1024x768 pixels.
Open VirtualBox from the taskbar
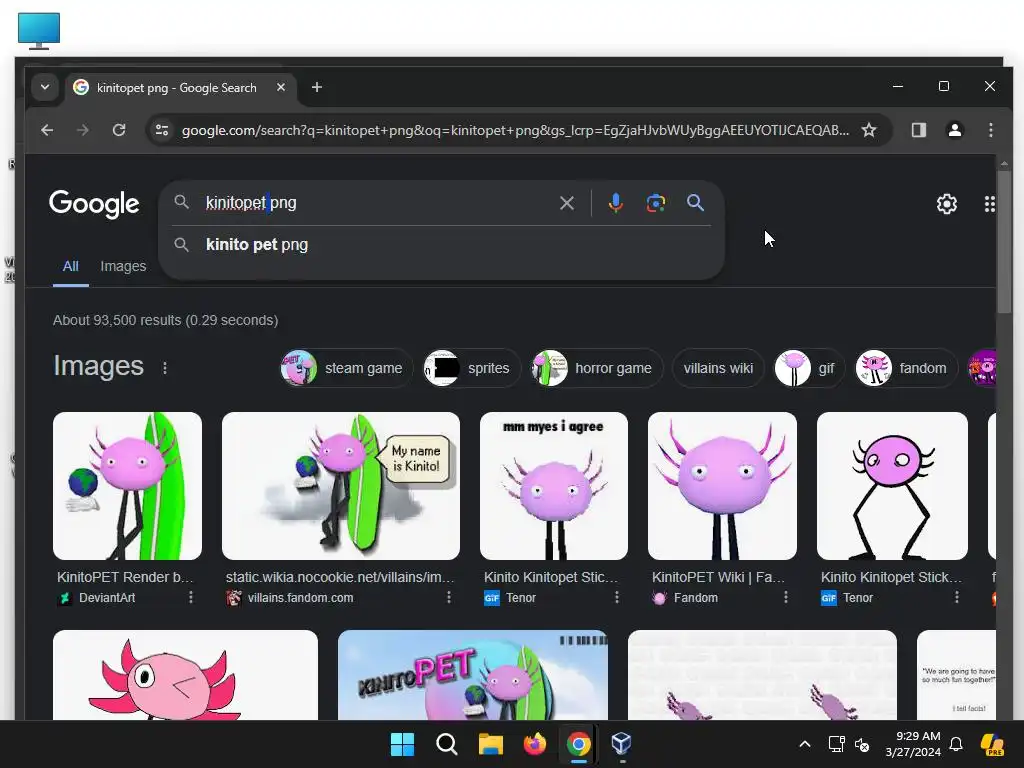621,744
